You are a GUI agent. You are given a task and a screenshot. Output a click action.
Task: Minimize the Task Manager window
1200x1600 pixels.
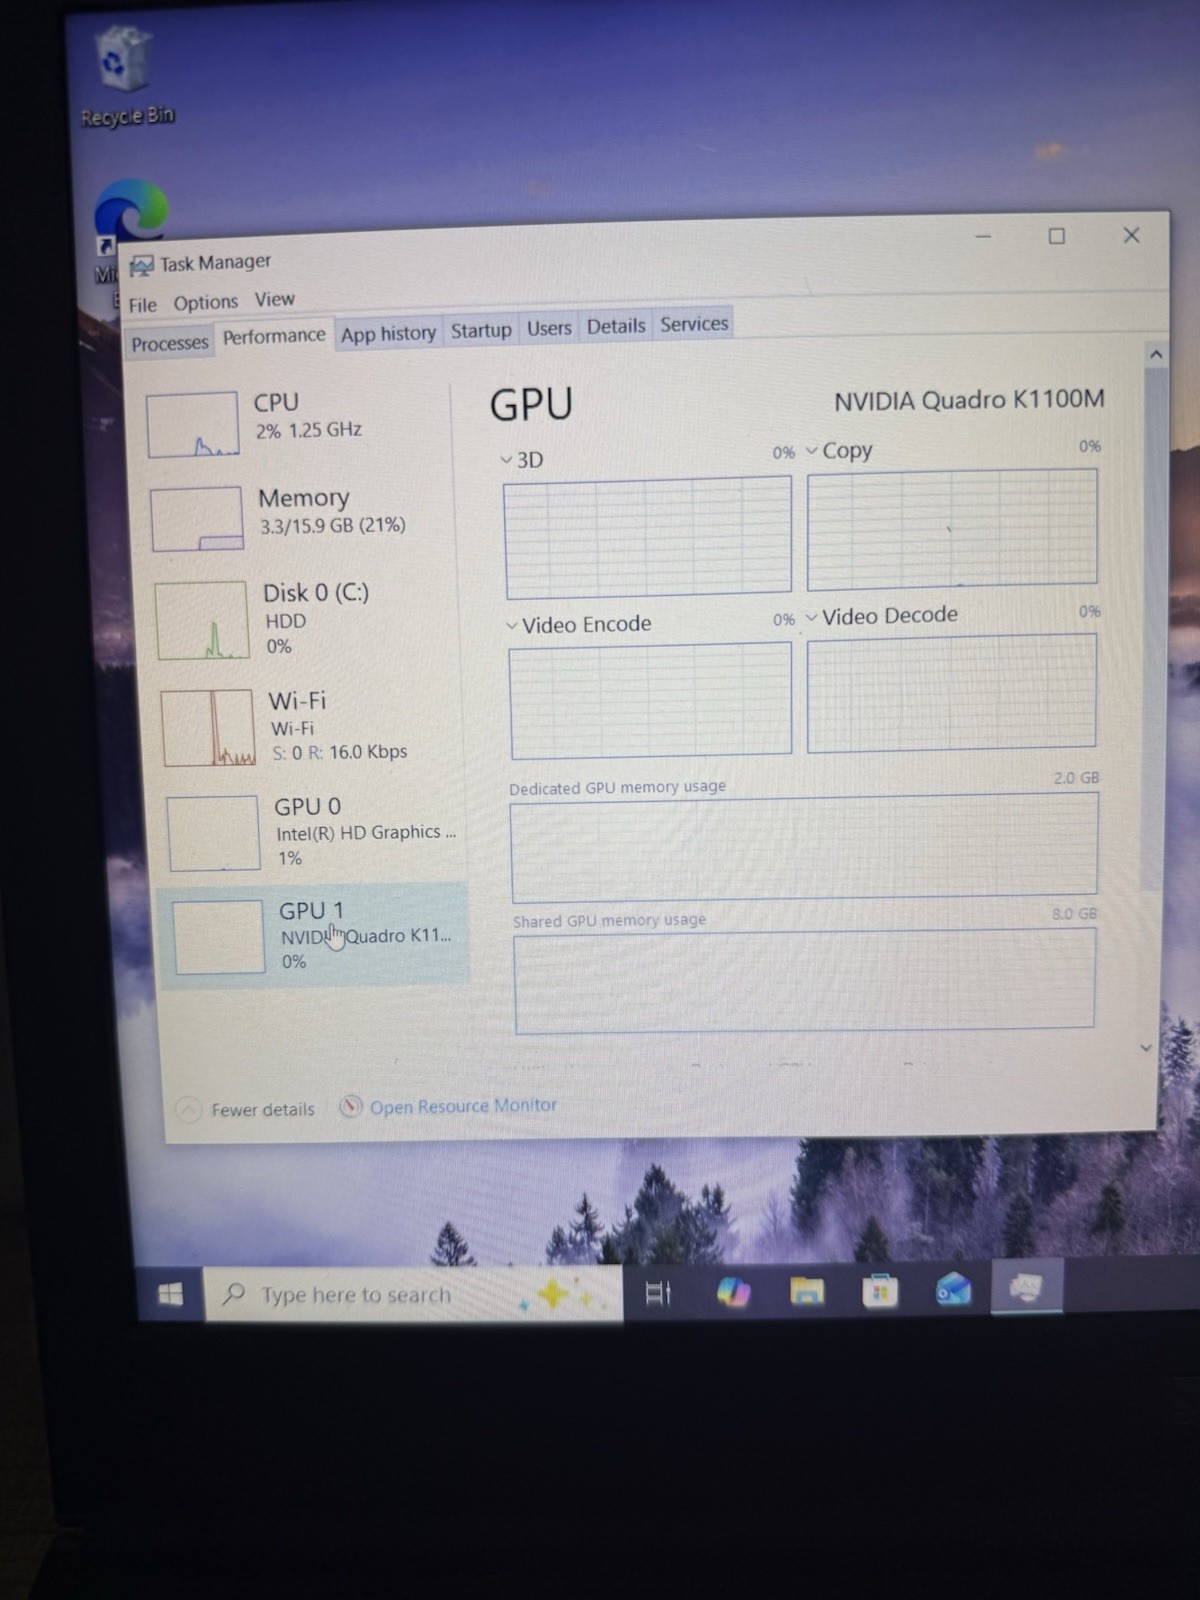tap(983, 237)
